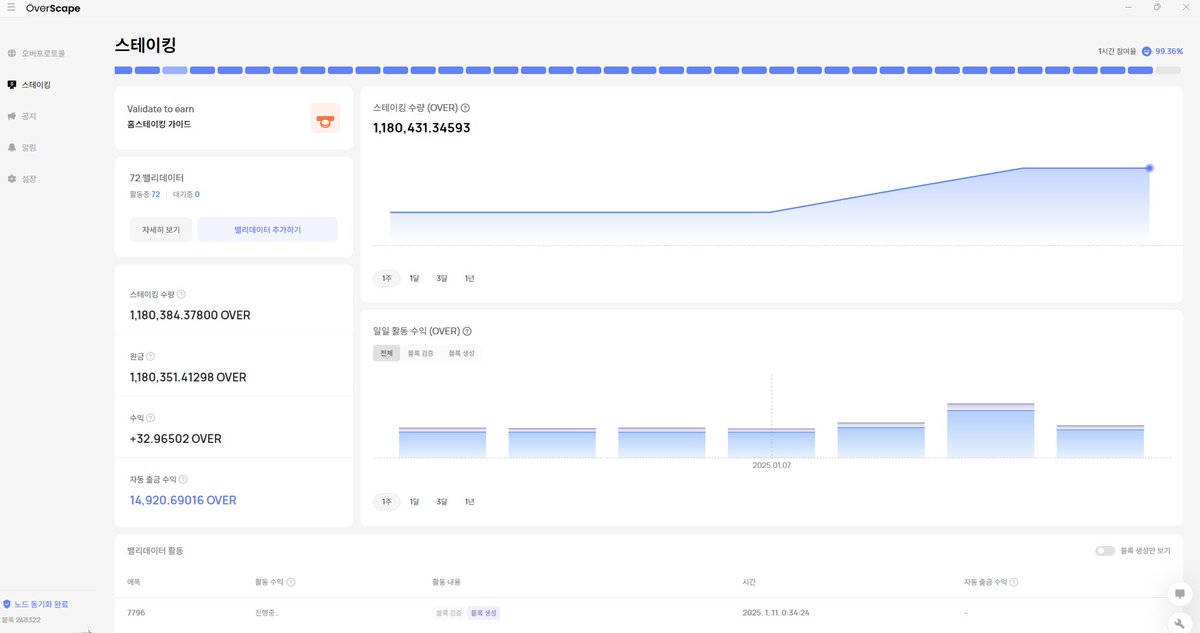Viewport: 1200px width, 633px height.
Task: Click help icon next to 원금
Action: coord(151,356)
